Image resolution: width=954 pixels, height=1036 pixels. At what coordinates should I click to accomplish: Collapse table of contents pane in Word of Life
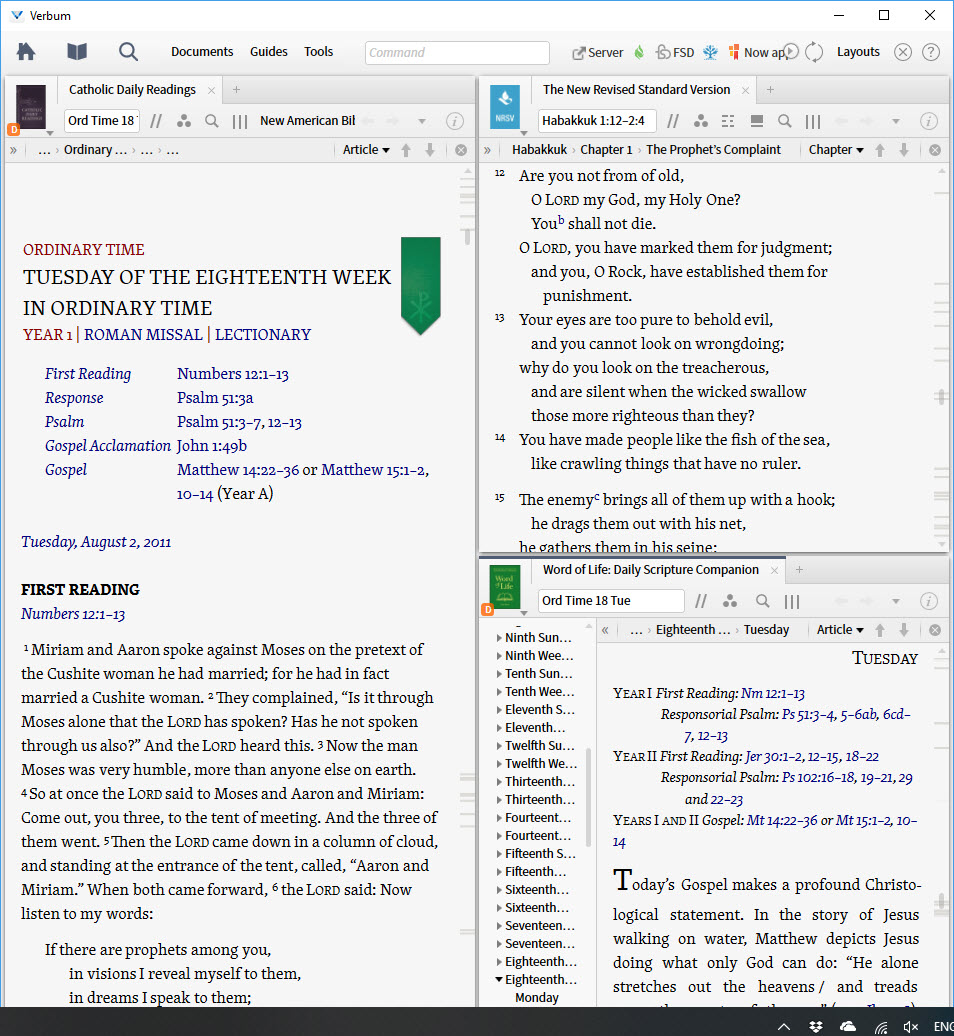coord(605,630)
